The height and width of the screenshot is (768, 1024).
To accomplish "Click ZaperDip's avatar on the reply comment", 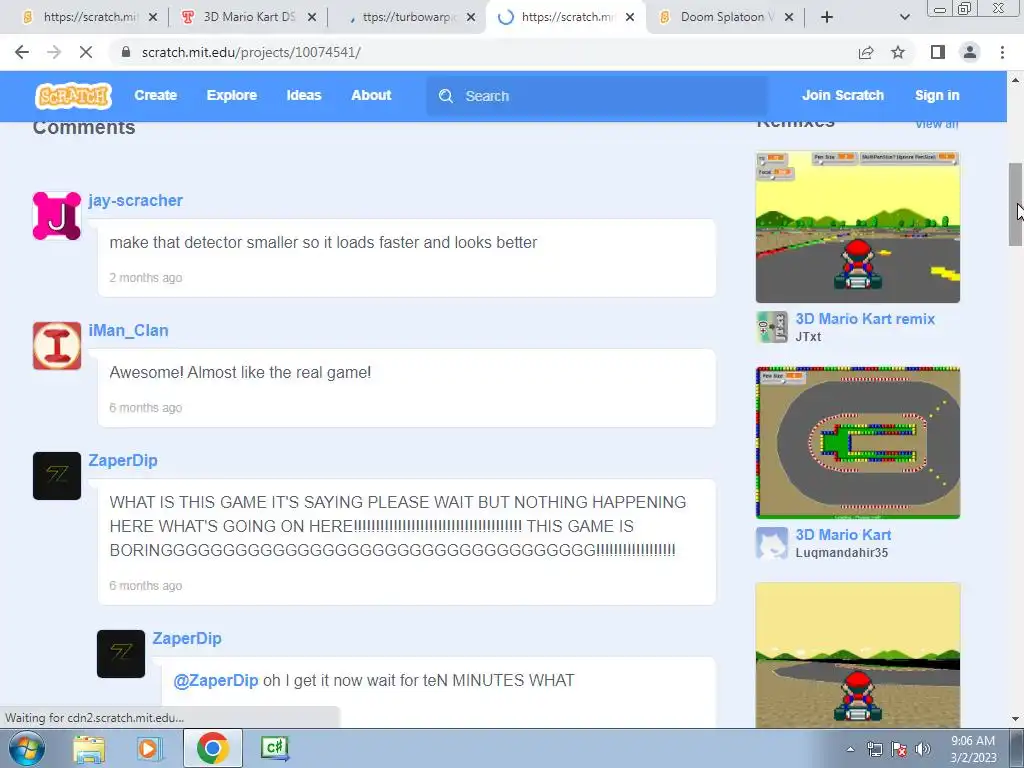I will pos(121,654).
